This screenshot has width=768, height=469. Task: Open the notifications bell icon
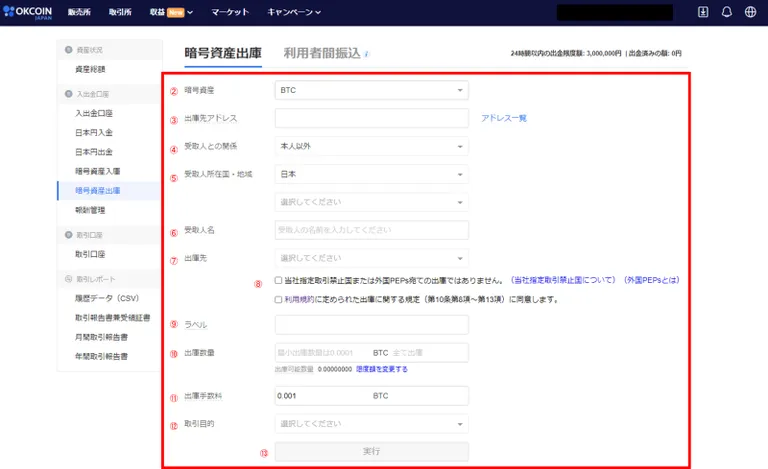pos(727,12)
